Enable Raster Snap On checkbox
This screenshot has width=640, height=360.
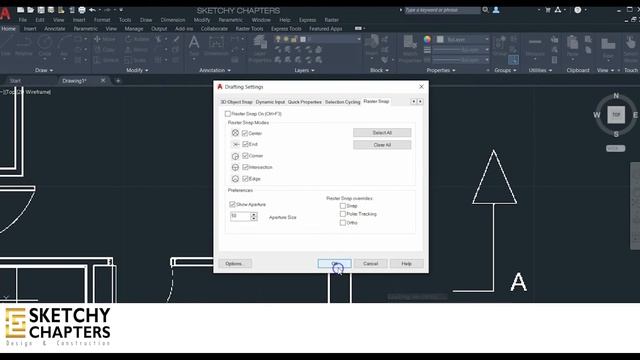pos(228,114)
